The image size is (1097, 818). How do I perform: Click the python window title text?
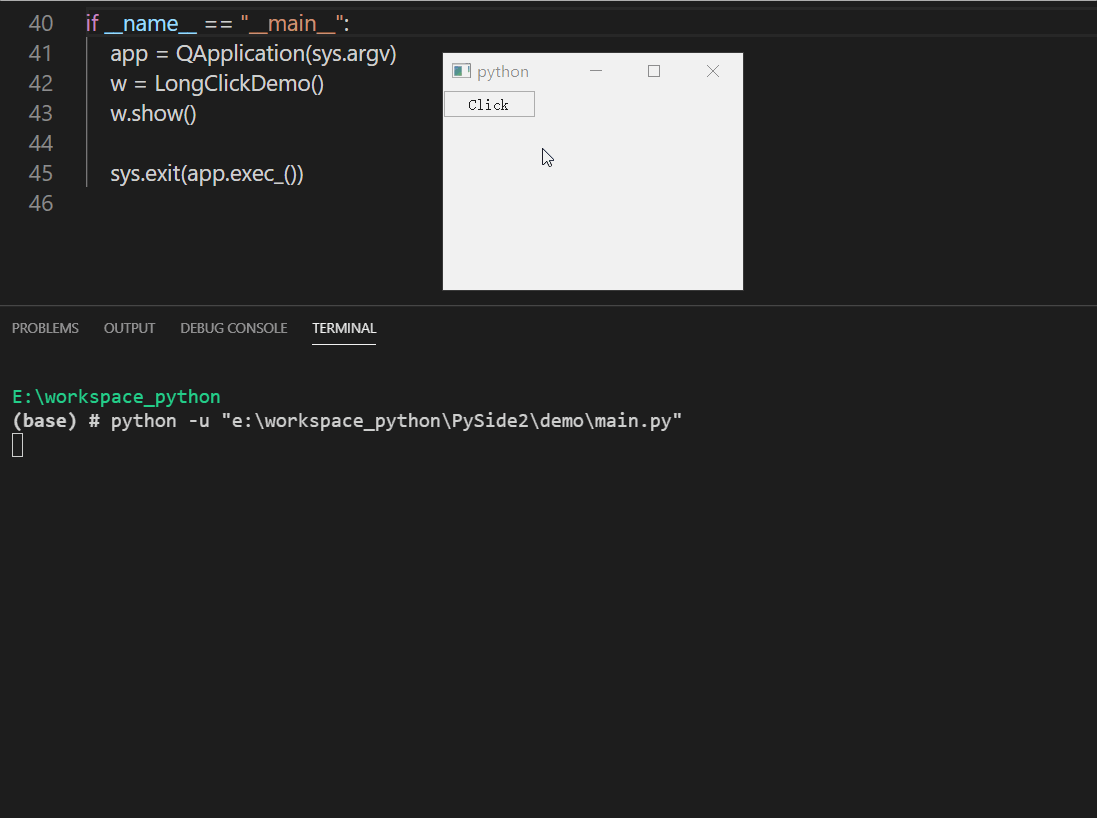tap(502, 70)
